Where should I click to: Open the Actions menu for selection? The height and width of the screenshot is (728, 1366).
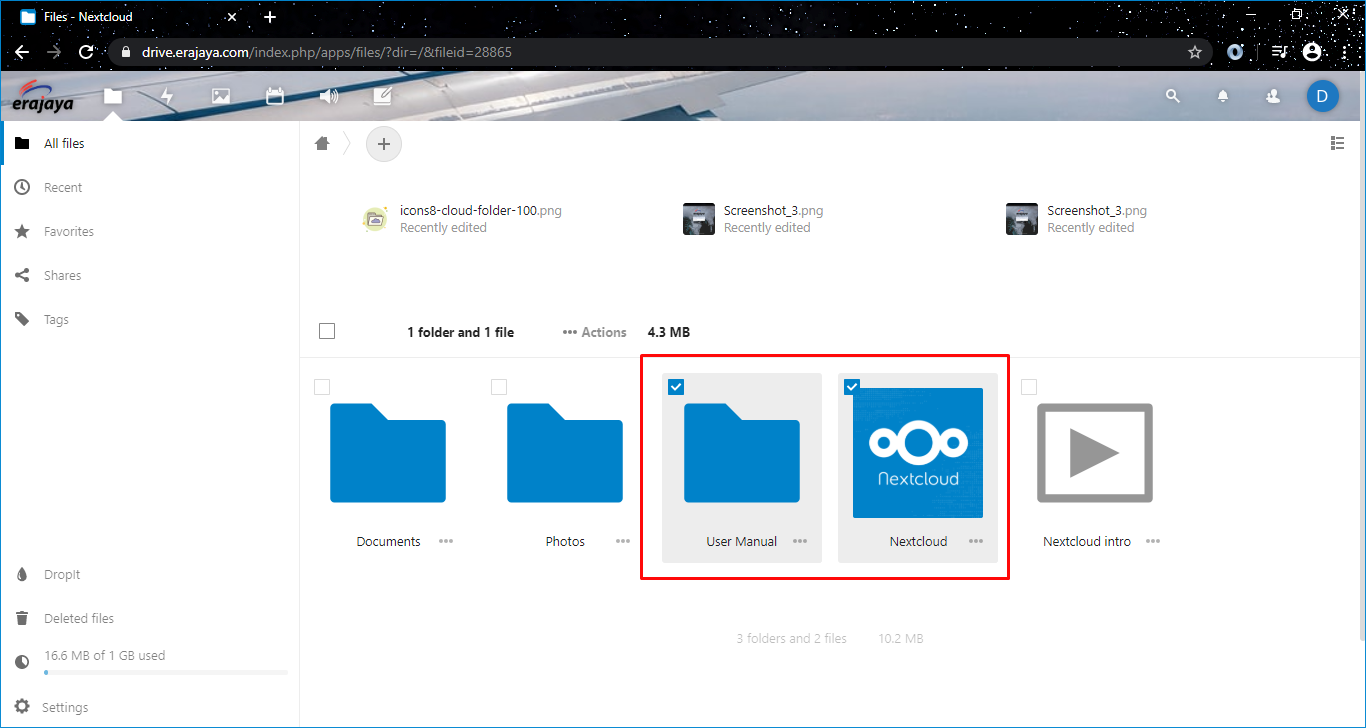(x=595, y=332)
